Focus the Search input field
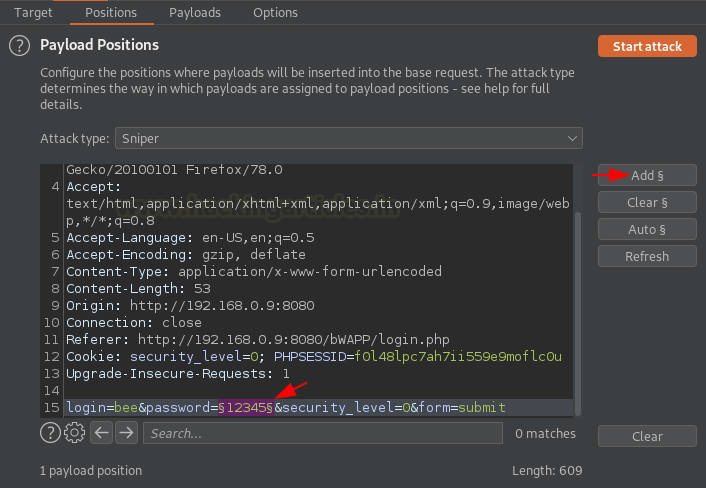The height and width of the screenshot is (488, 706). (323, 433)
